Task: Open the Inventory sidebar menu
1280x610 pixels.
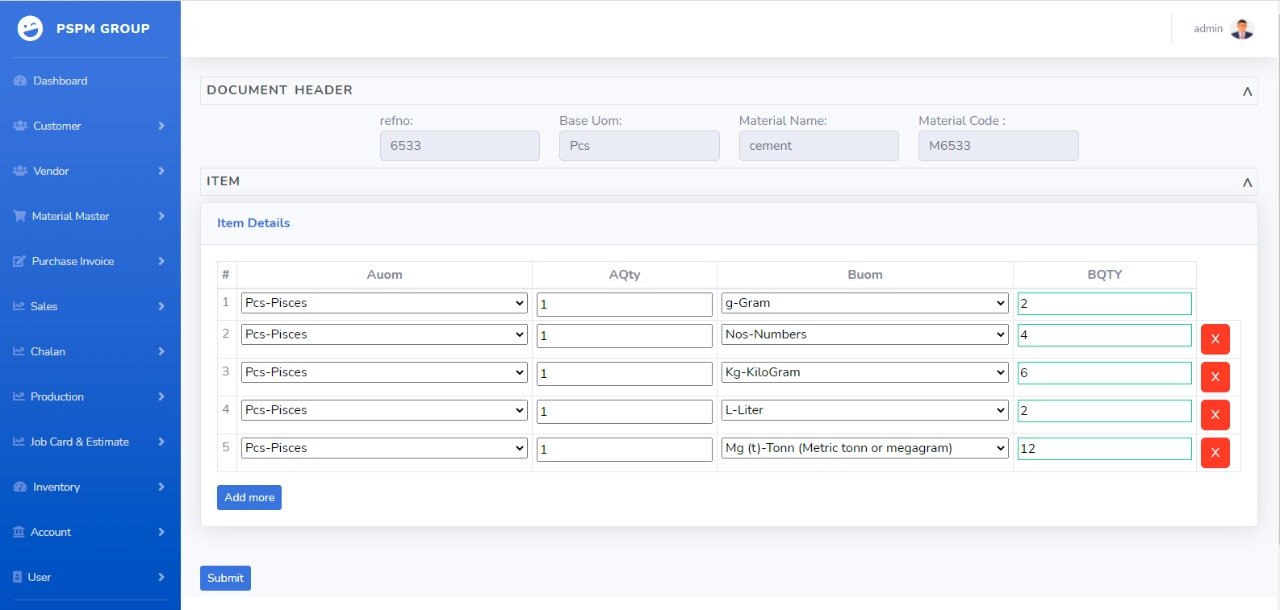Action: tap(90, 487)
